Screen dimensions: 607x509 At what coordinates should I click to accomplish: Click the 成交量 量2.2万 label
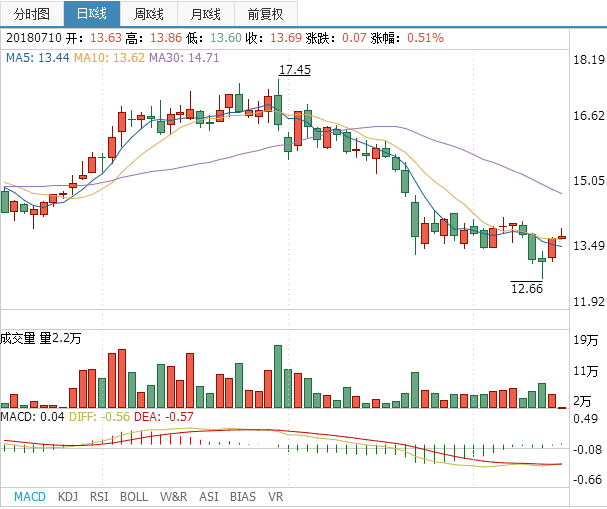(41, 338)
